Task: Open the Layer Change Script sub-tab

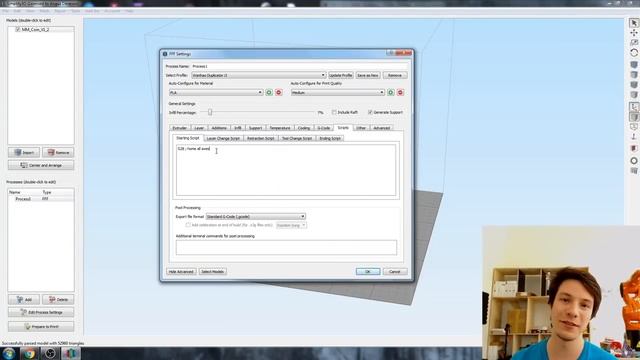Action: tap(223, 138)
